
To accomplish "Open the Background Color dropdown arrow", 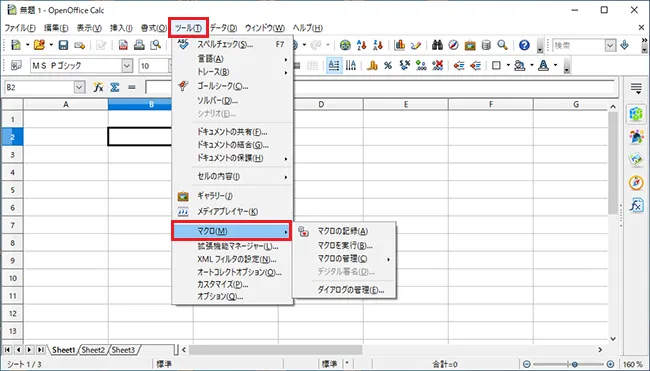I will coord(532,65).
